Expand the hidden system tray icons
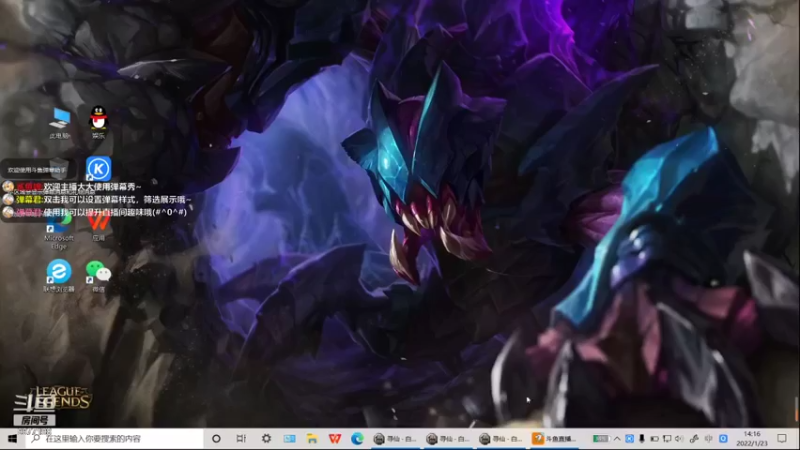 click(x=617, y=438)
